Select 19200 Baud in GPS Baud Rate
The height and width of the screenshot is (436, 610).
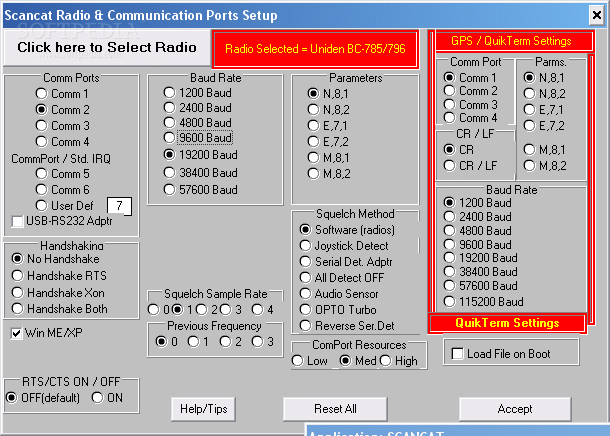click(480, 258)
